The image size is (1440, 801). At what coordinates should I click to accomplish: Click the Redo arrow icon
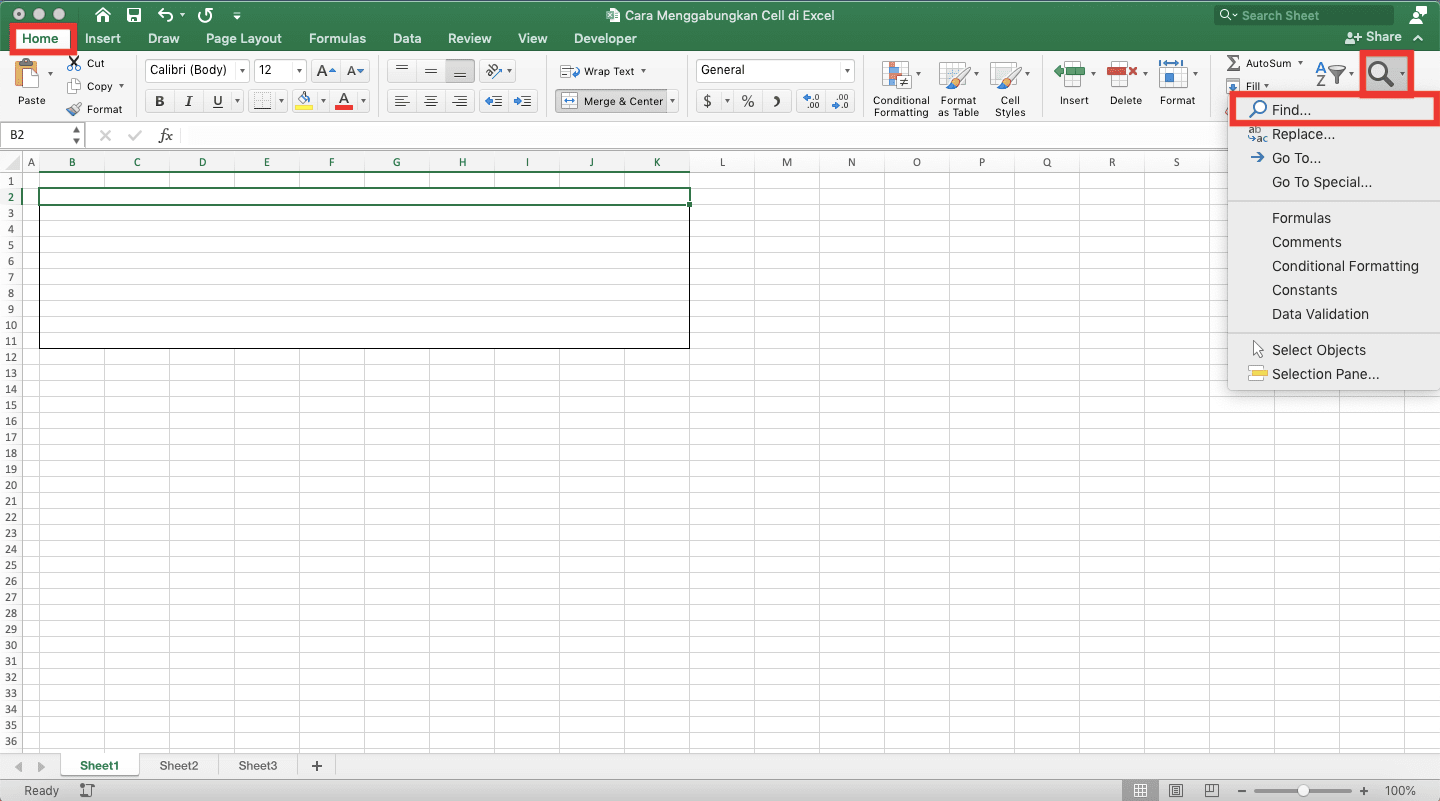click(x=205, y=15)
